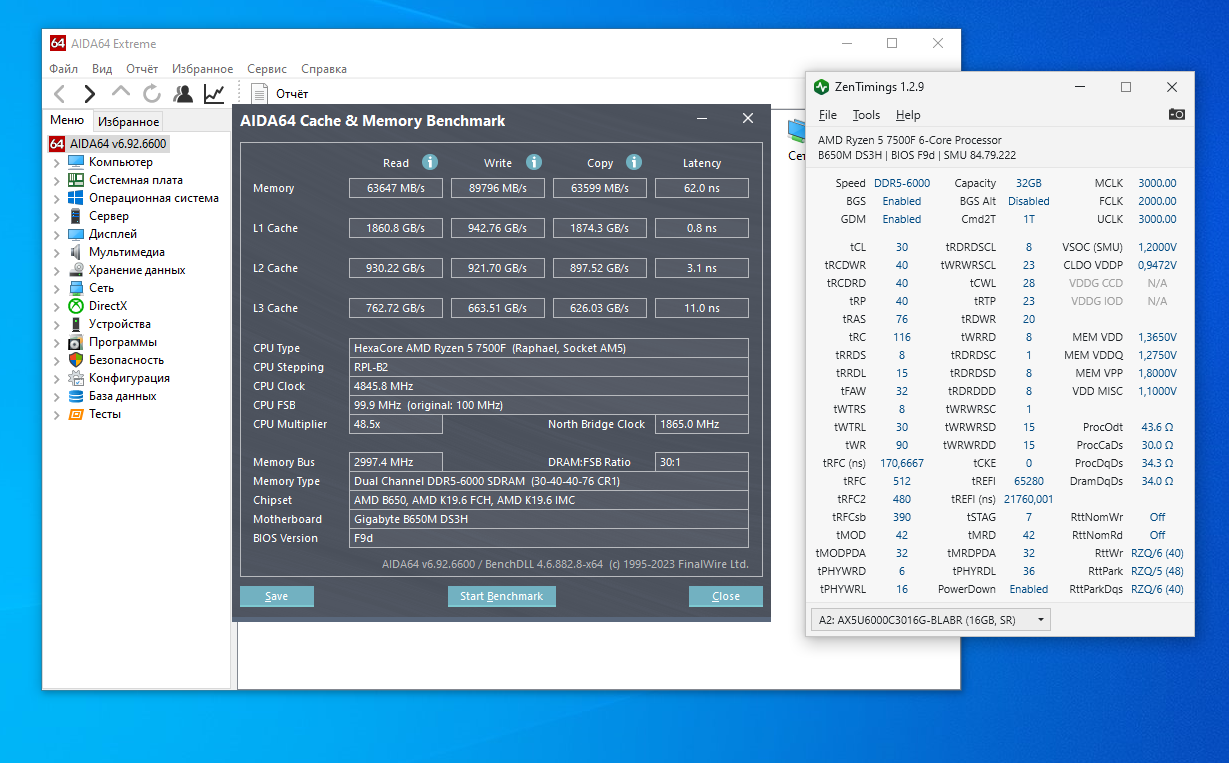Open the Избранное menu in AIDA64
The height and width of the screenshot is (763, 1229).
(x=202, y=69)
